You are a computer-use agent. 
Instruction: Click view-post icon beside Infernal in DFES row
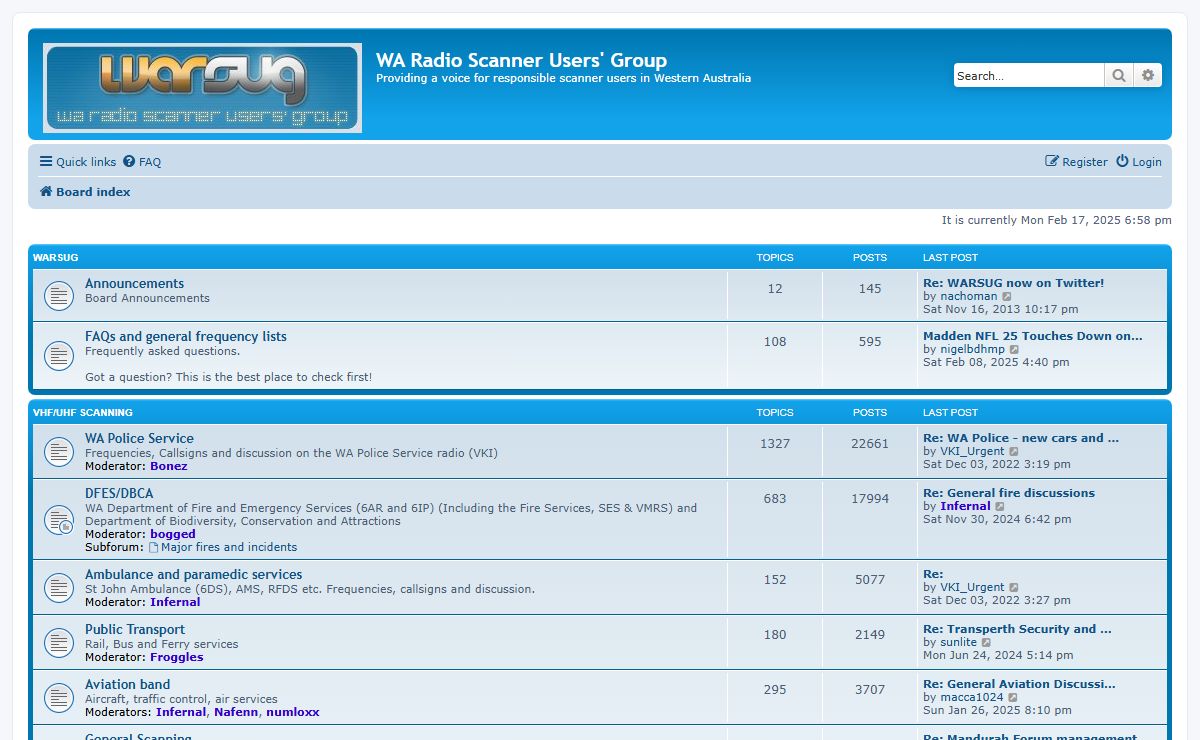tap(1000, 507)
